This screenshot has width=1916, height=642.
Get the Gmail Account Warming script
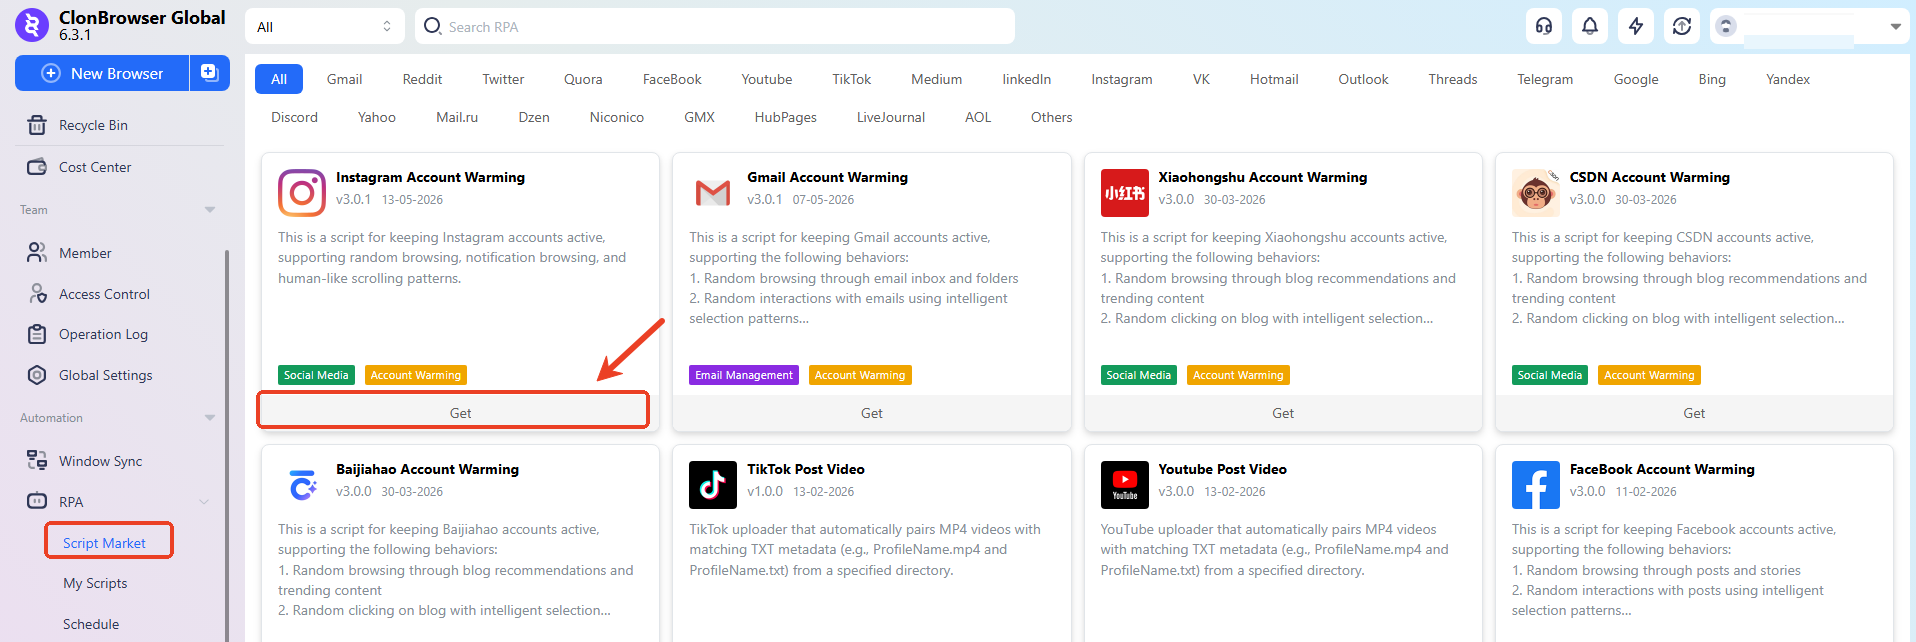pos(872,413)
